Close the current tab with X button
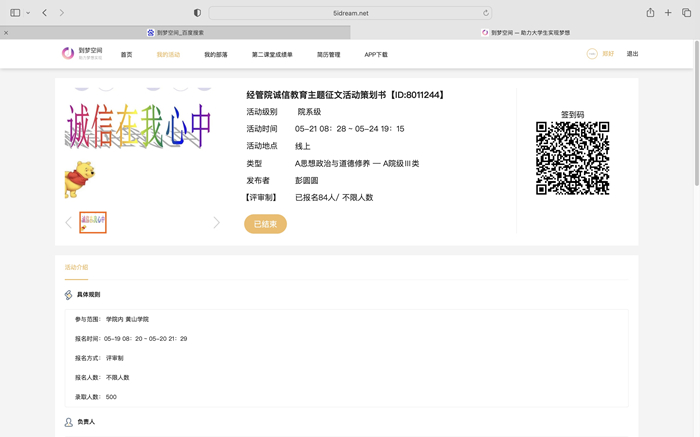This screenshot has height=437, width=700. tap(6, 32)
